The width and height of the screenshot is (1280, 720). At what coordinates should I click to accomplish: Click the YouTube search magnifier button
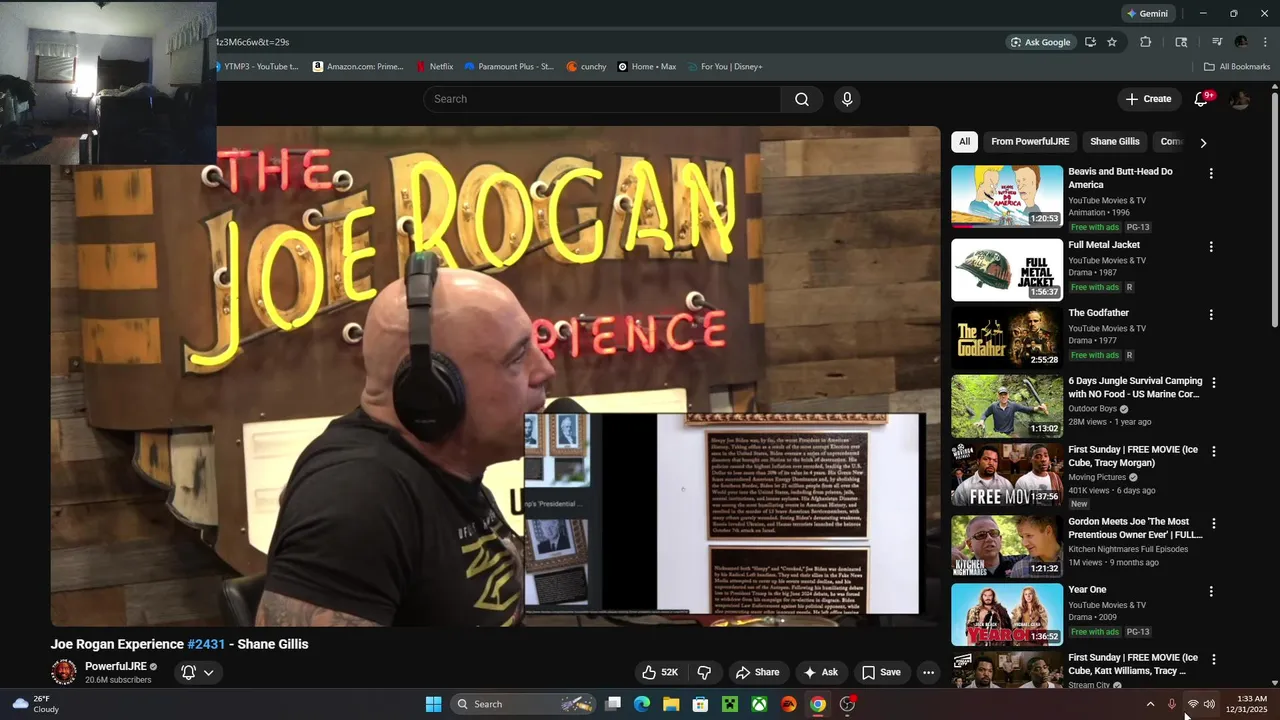point(802,99)
